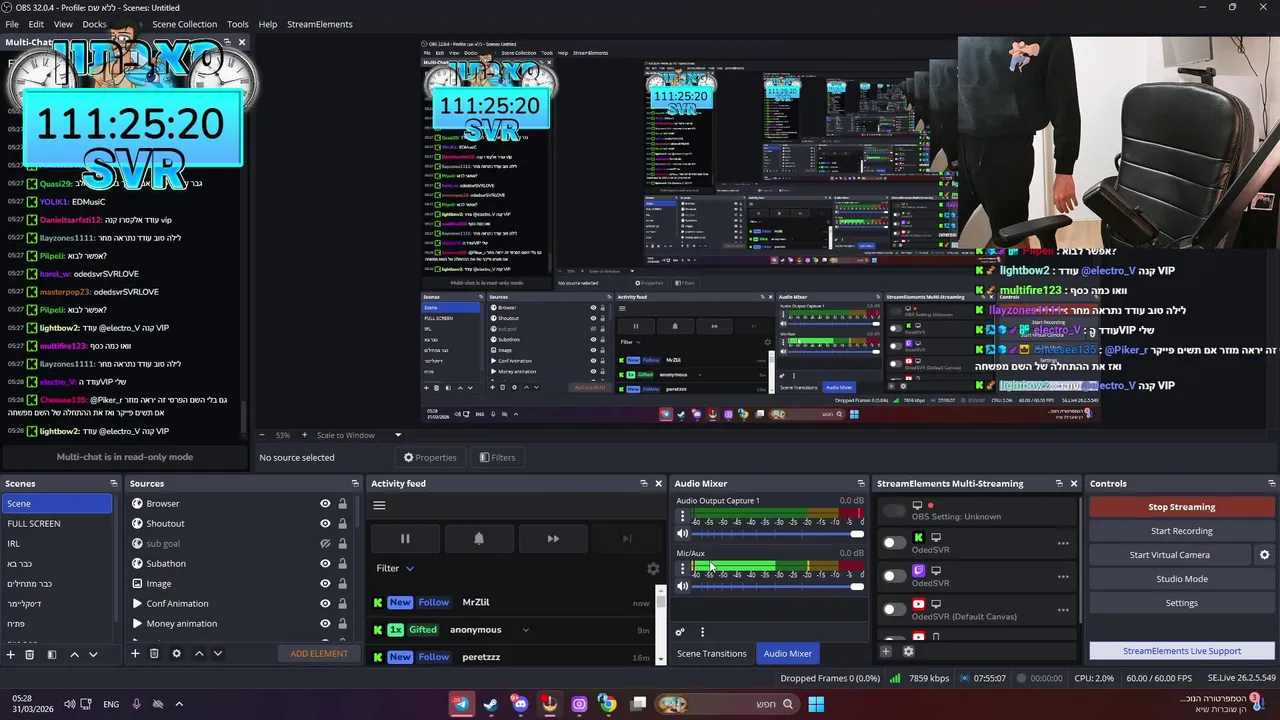The width and height of the screenshot is (1280, 720).
Task: Click Start Virtual Camera button
Action: click(x=1170, y=555)
